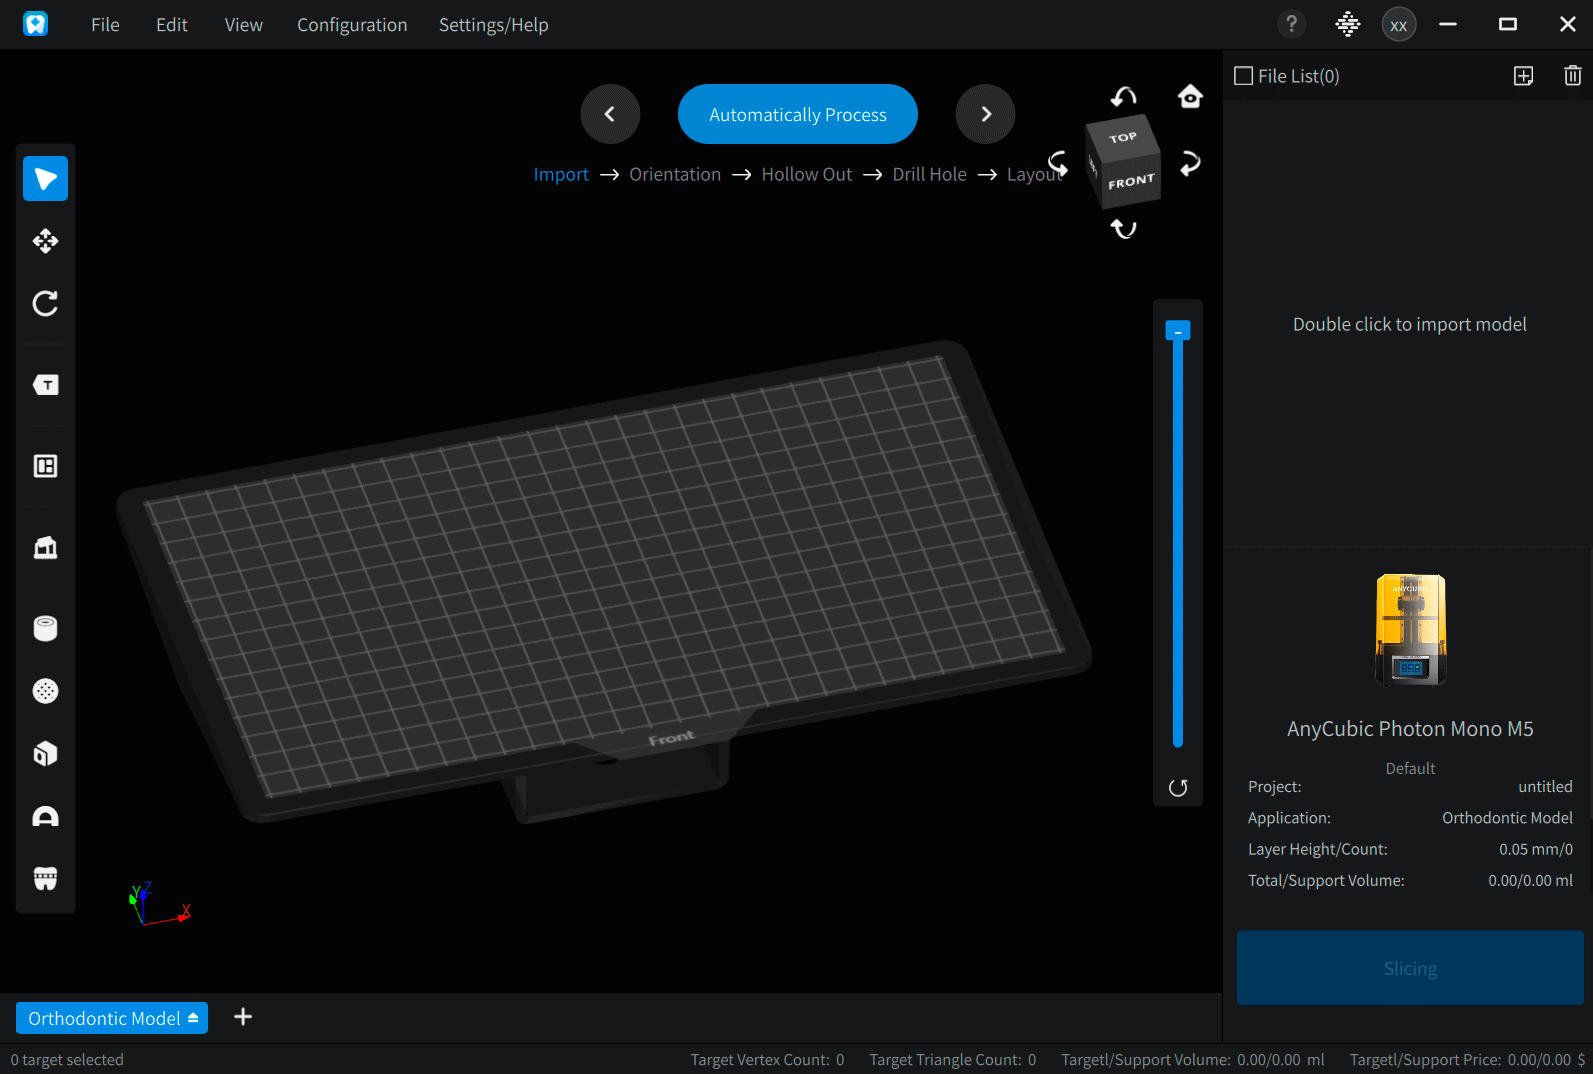
Task: Click the 0 target selected status text
Action: pyautogui.click(x=67, y=1060)
